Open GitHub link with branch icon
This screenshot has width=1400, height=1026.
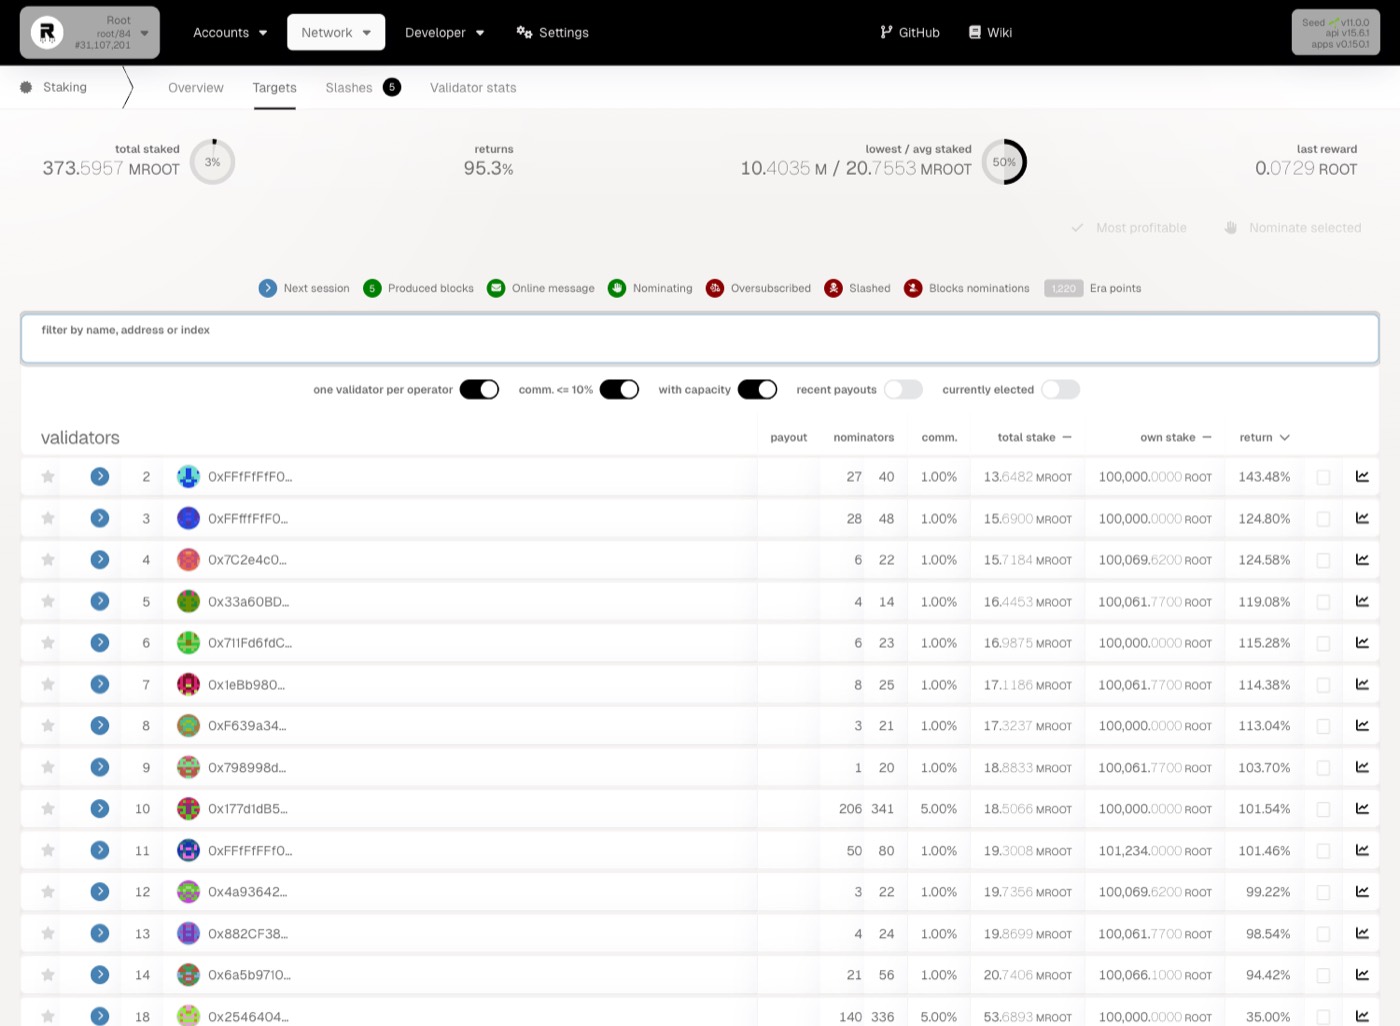pos(909,33)
